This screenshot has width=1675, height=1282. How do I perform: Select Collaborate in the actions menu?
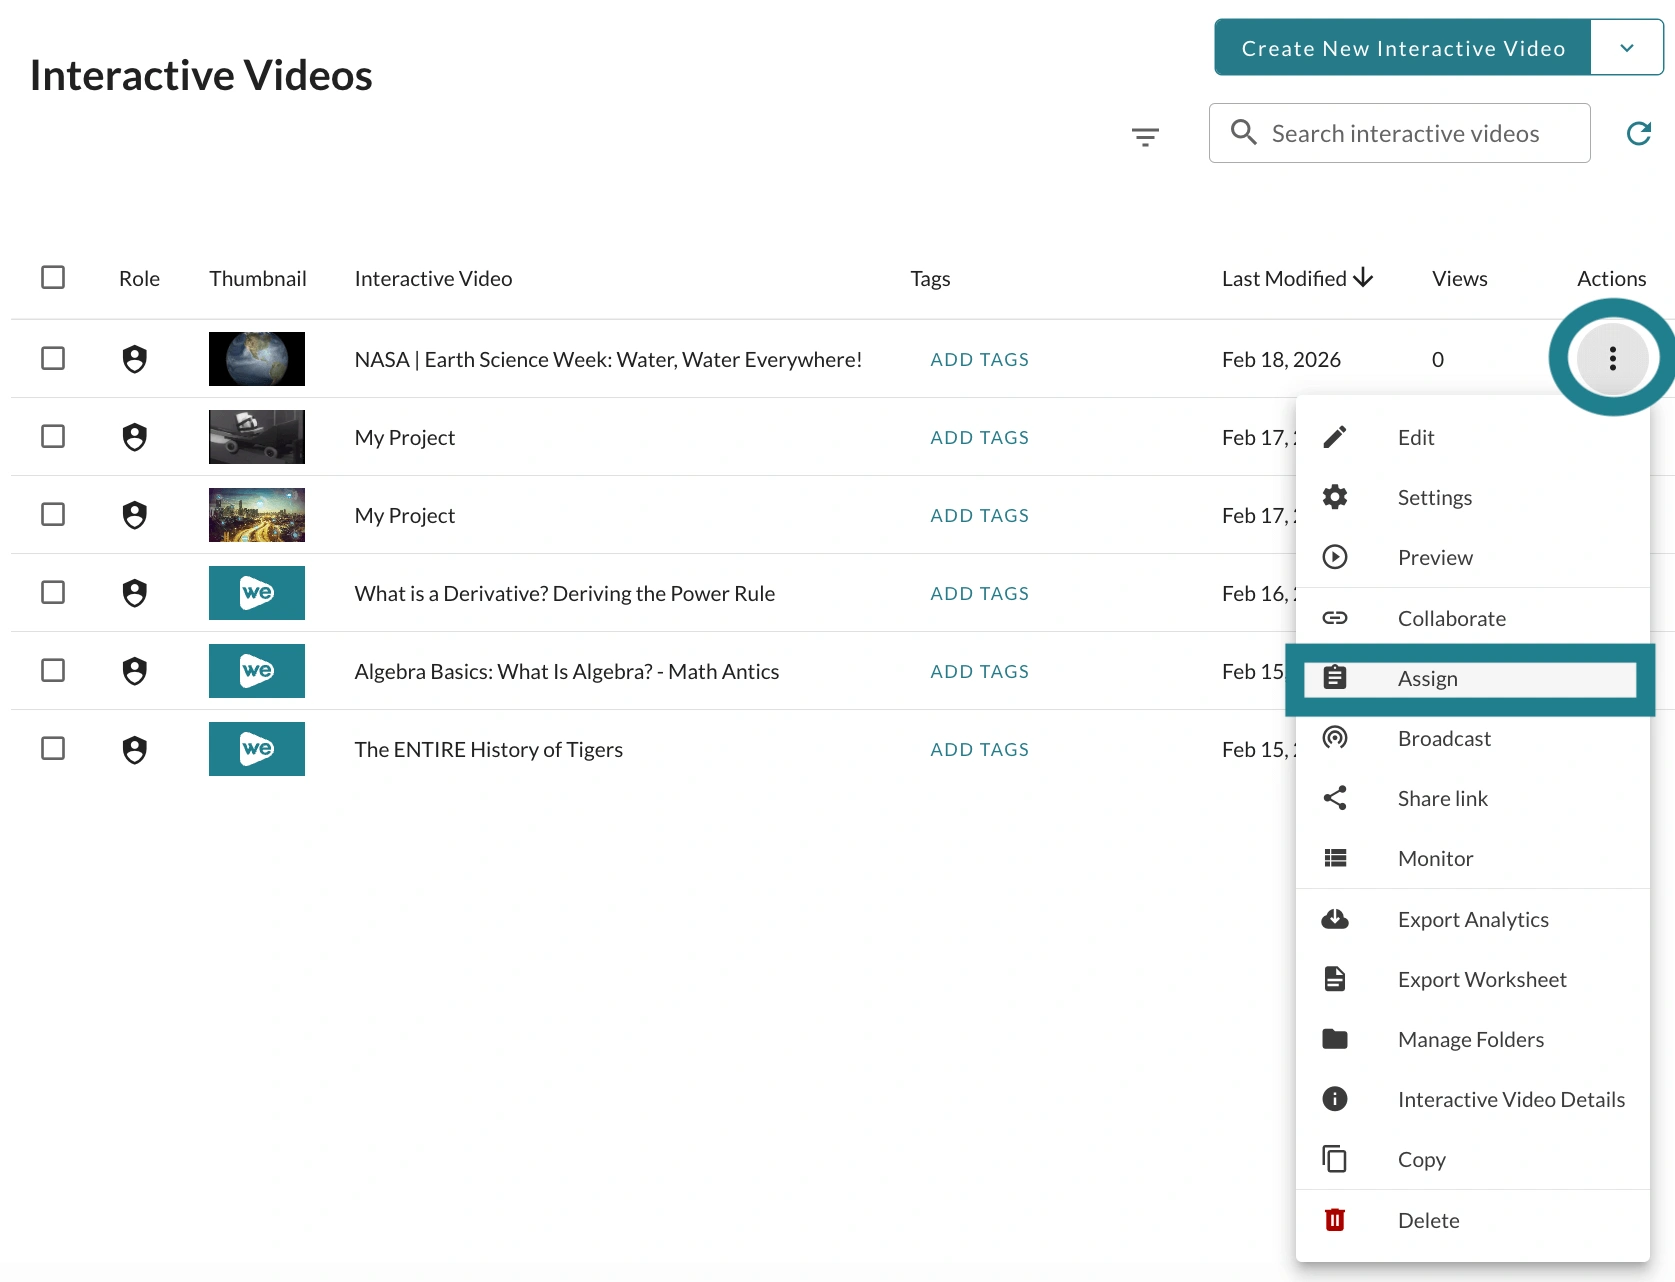tap(1472, 618)
